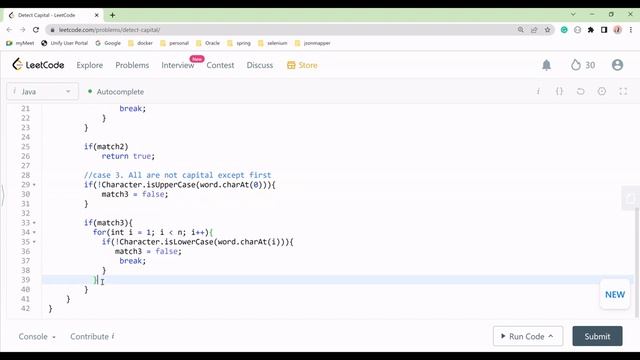Screen dimensions: 640x360
Task: Open the myMeet bookmark
Action: [x=20, y=43]
